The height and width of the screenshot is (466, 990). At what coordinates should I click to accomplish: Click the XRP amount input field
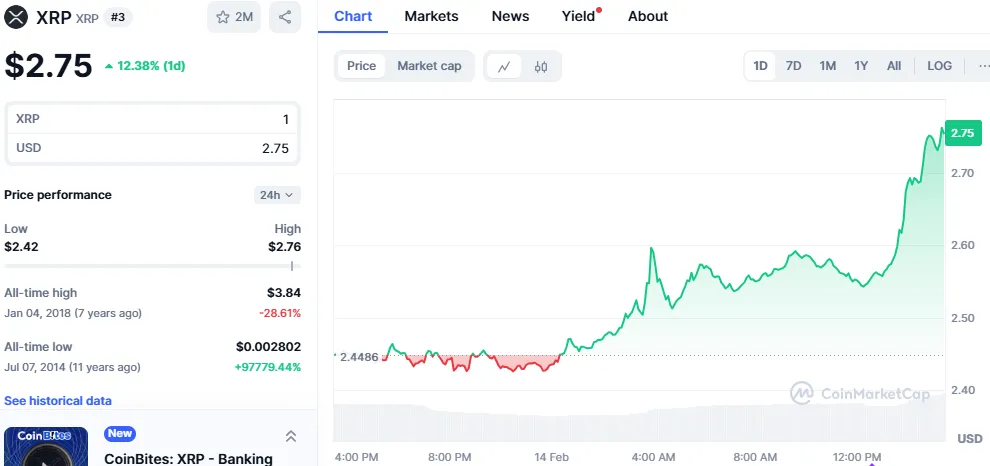152,119
